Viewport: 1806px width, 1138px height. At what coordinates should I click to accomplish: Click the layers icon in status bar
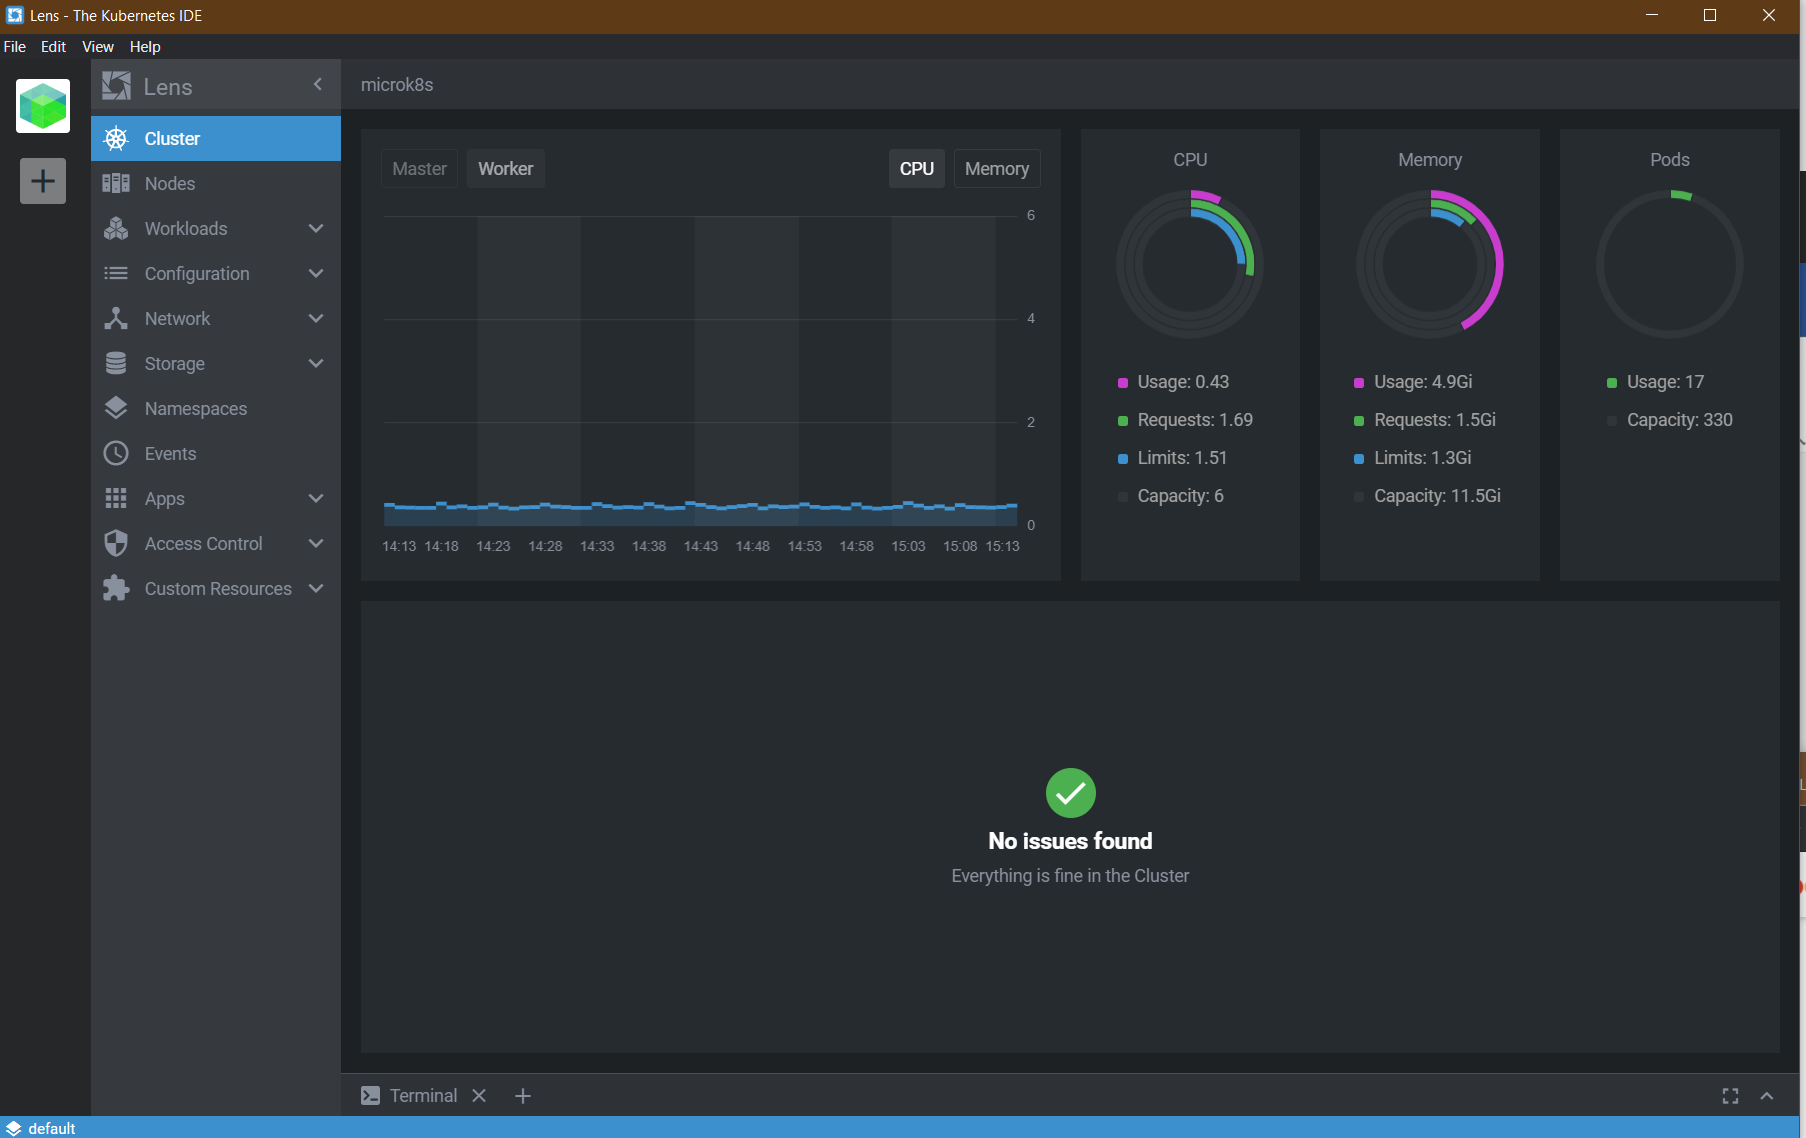13,1128
